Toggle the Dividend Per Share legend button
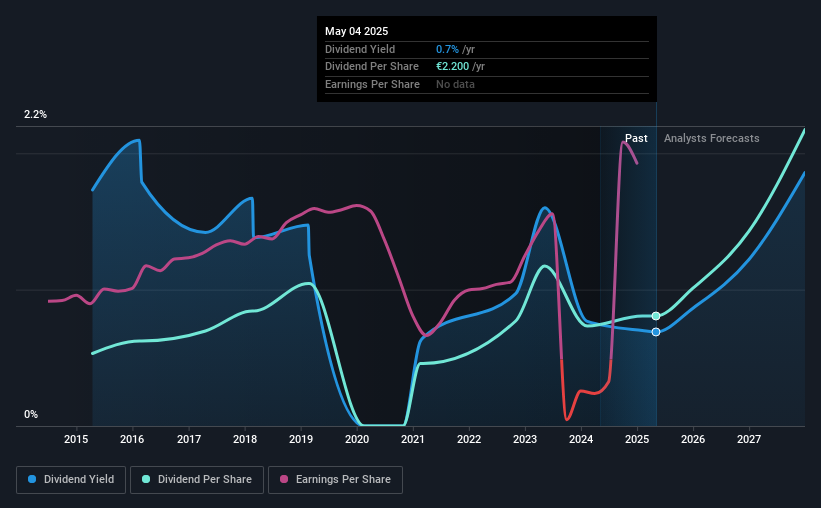 [x=197, y=480]
